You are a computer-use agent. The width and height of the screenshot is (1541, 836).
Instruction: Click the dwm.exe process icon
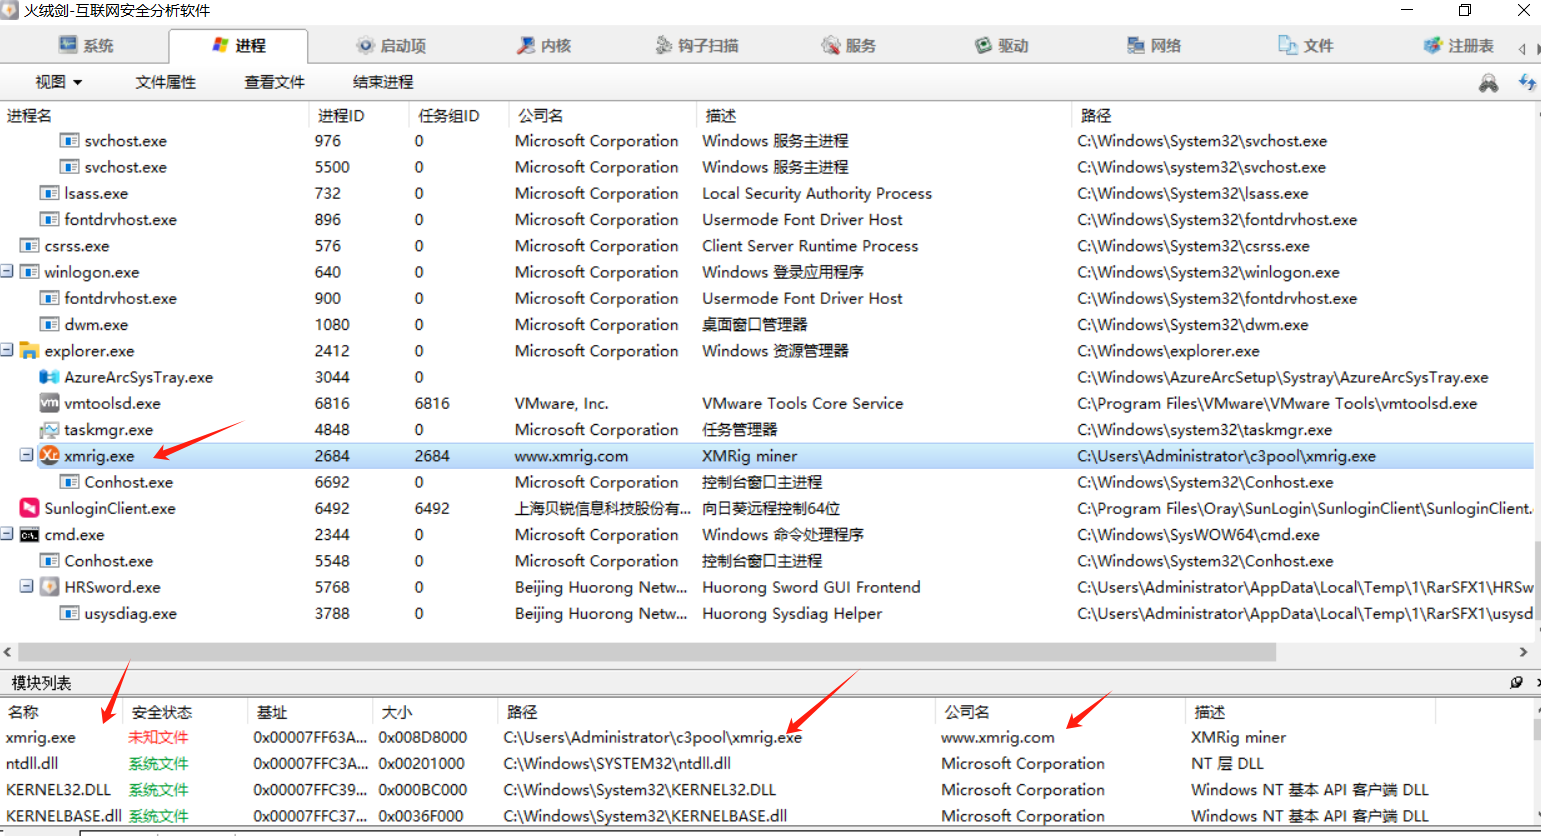pos(49,324)
